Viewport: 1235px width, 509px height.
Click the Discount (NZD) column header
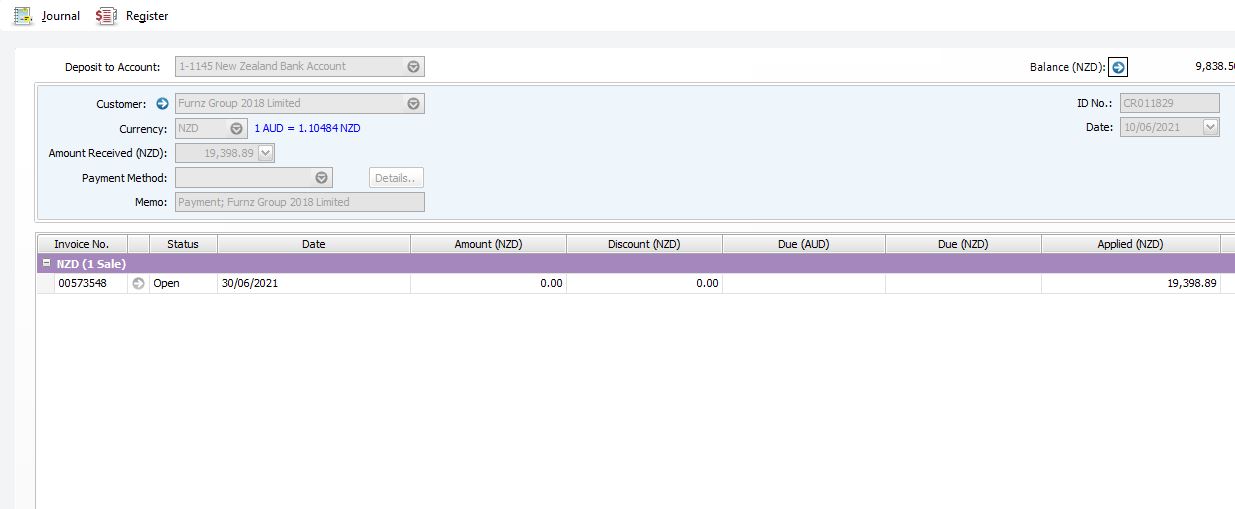pos(644,244)
